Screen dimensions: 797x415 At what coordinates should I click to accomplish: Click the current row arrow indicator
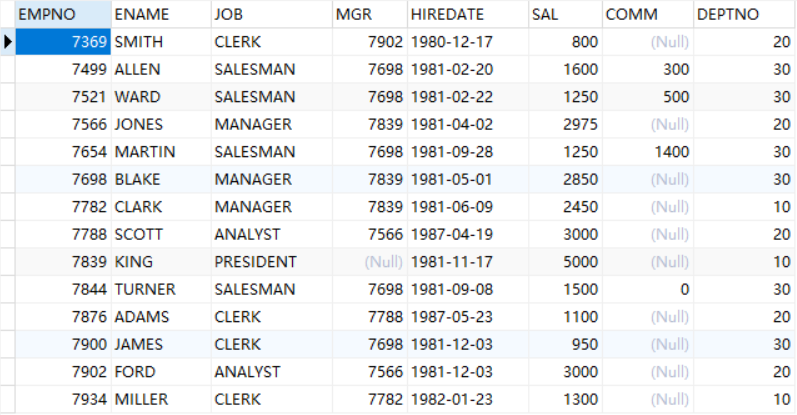8,42
